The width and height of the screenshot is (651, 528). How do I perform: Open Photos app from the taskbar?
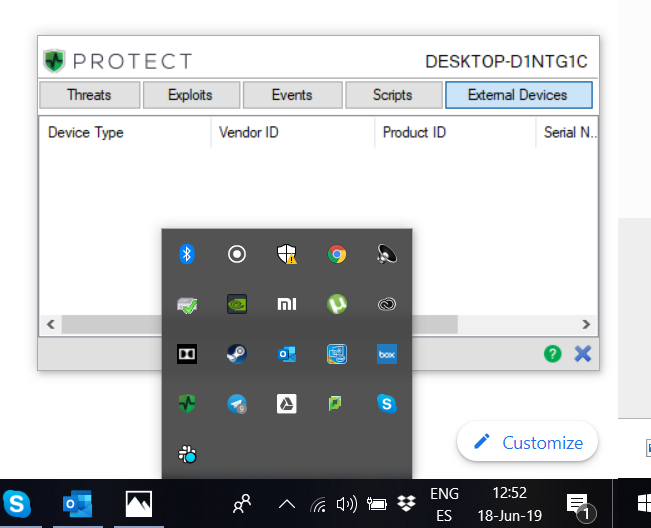pos(139,504)
